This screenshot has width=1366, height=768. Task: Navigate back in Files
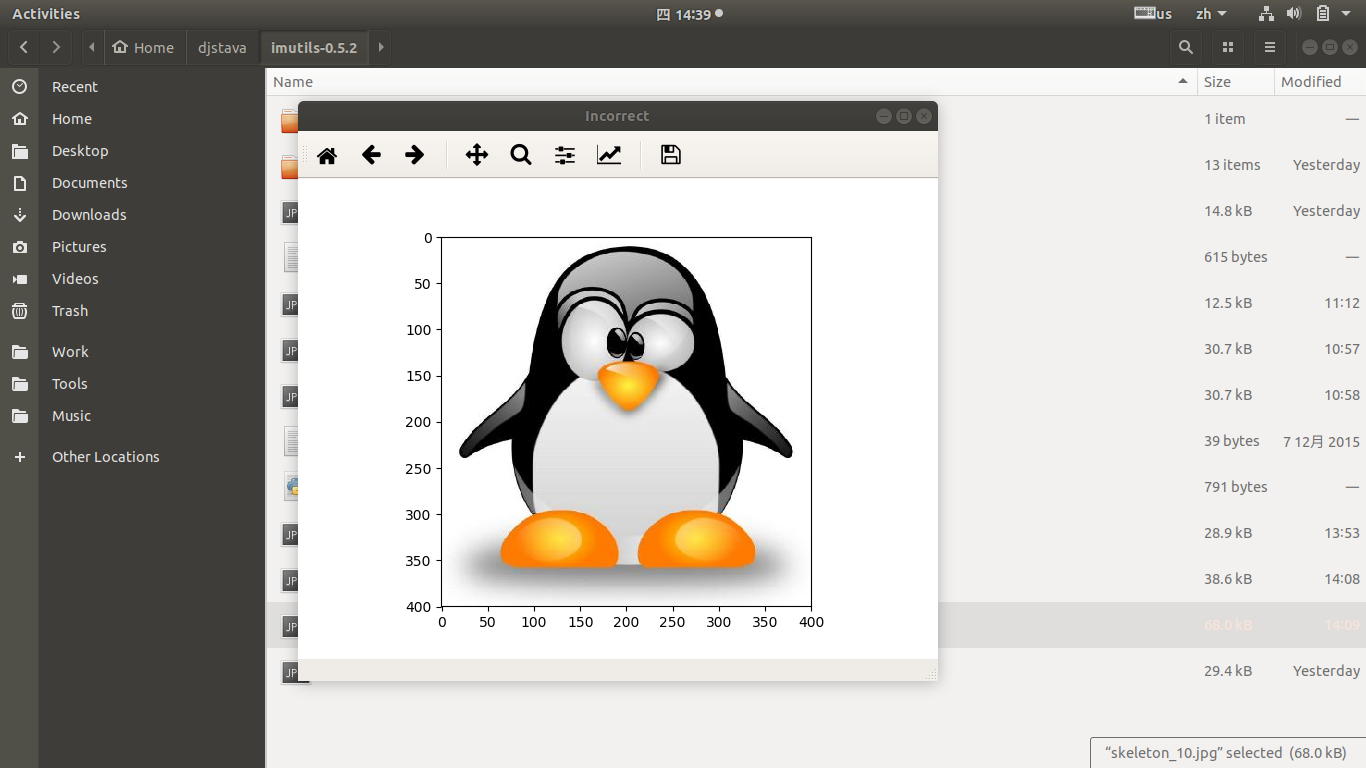coord(24,47)
